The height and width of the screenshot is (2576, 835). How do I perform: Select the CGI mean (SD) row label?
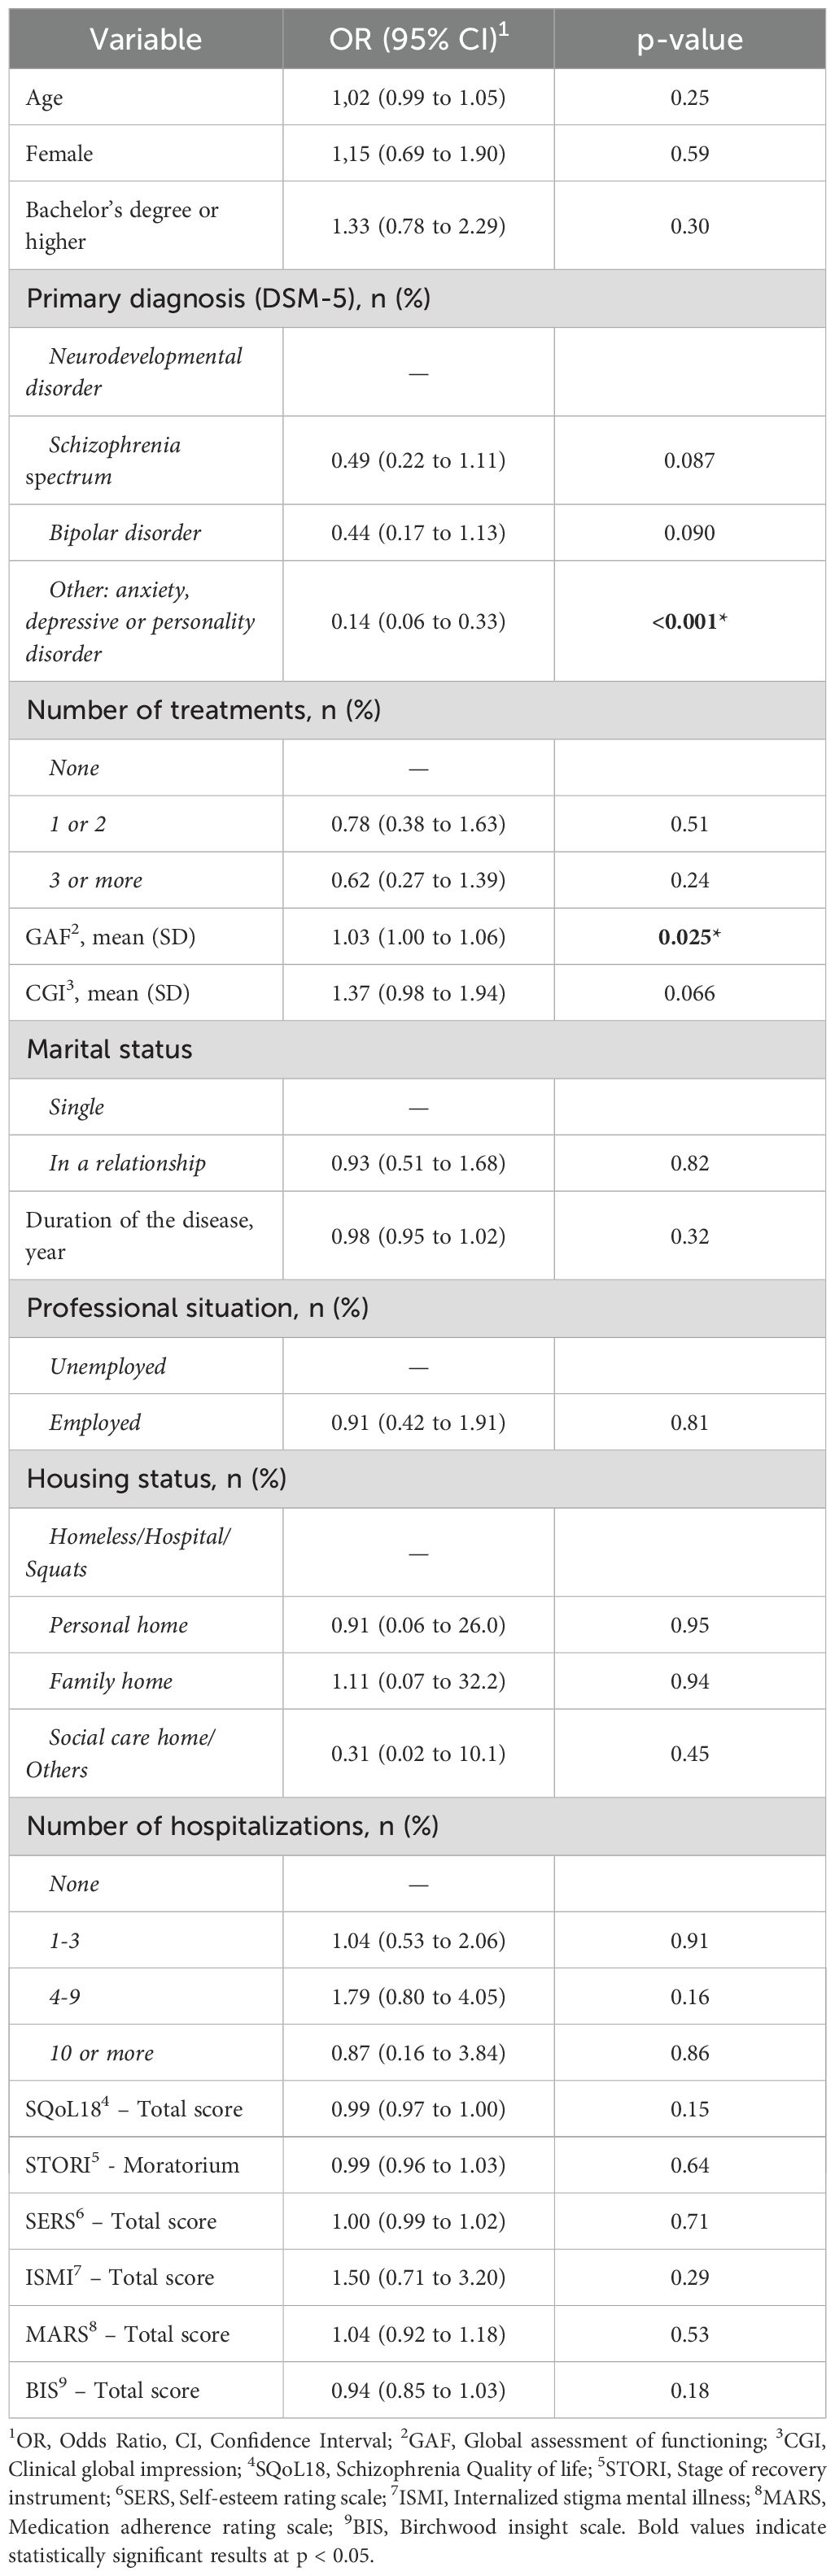[x=108, y=993]
